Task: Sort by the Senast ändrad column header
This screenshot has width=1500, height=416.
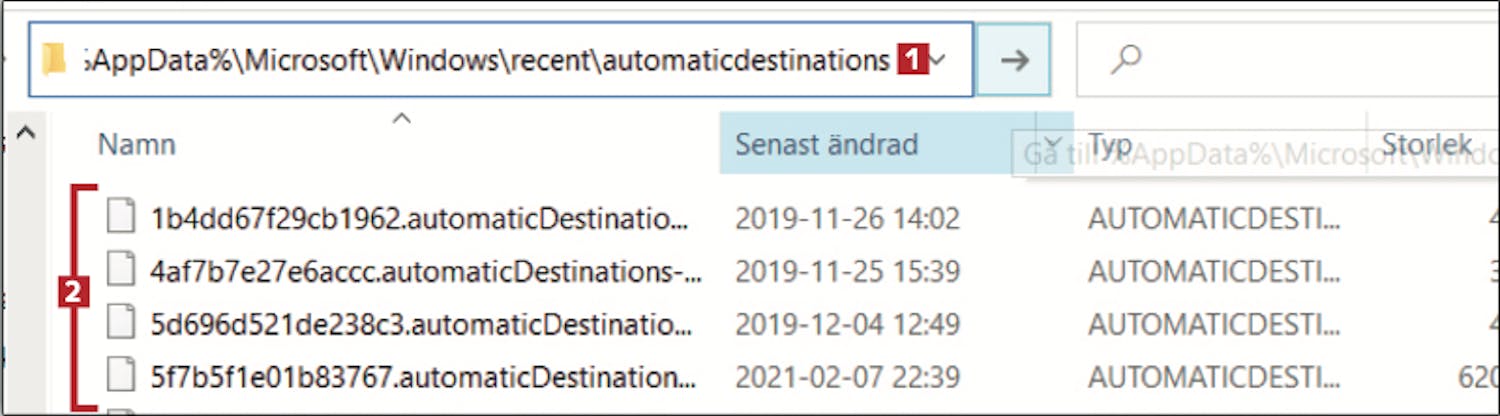Action: [826, 145]
